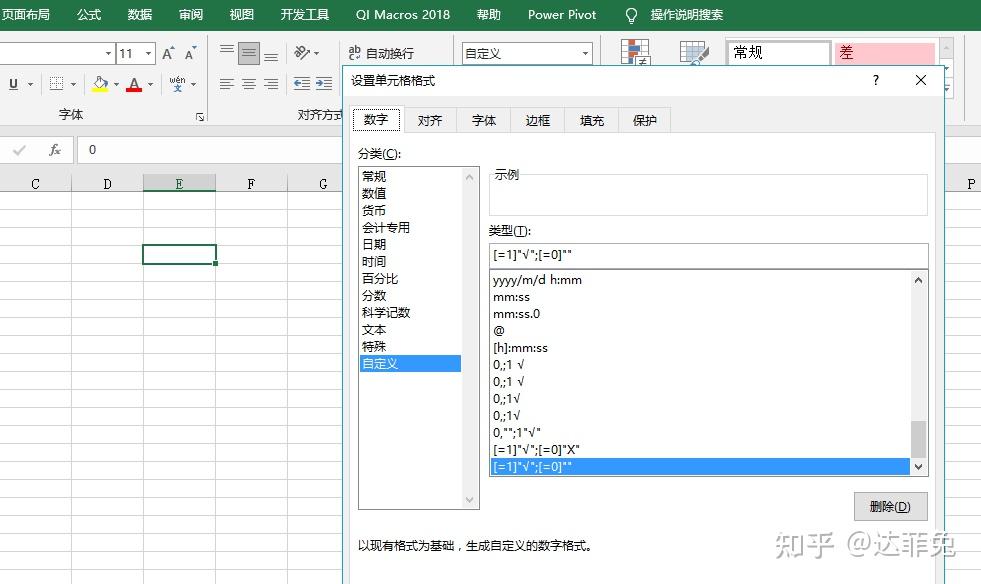Viewport: 981px width, 584px height.
Task: Toggle wrap text (自动换行)
Action: 380,54
